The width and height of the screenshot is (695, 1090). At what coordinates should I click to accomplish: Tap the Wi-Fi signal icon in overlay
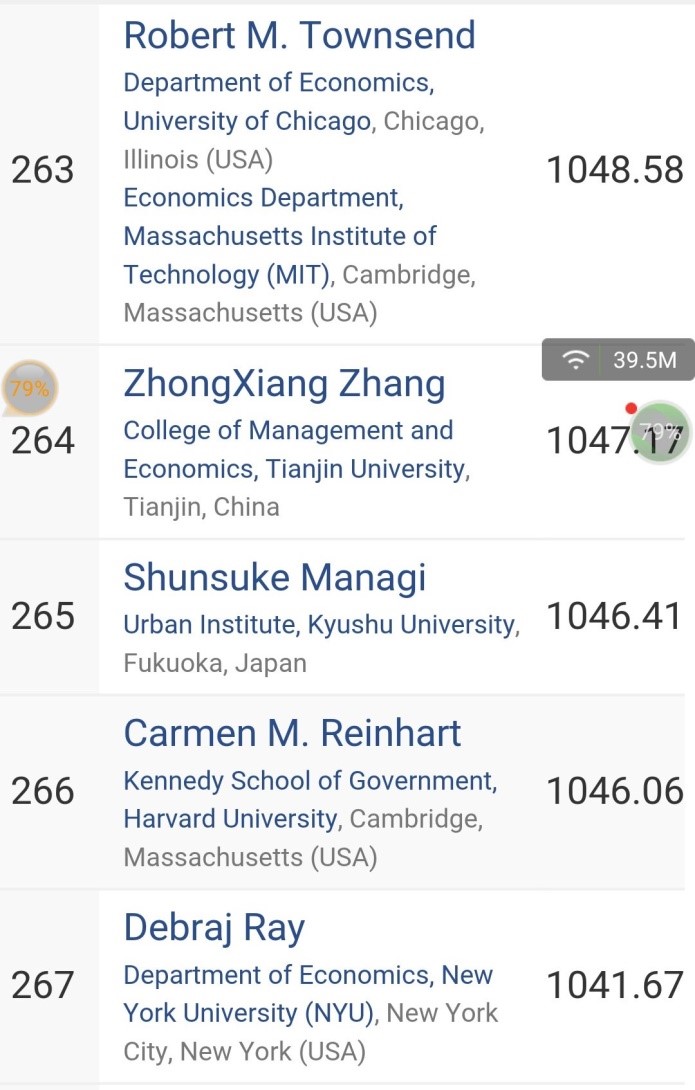click(575, 361)
